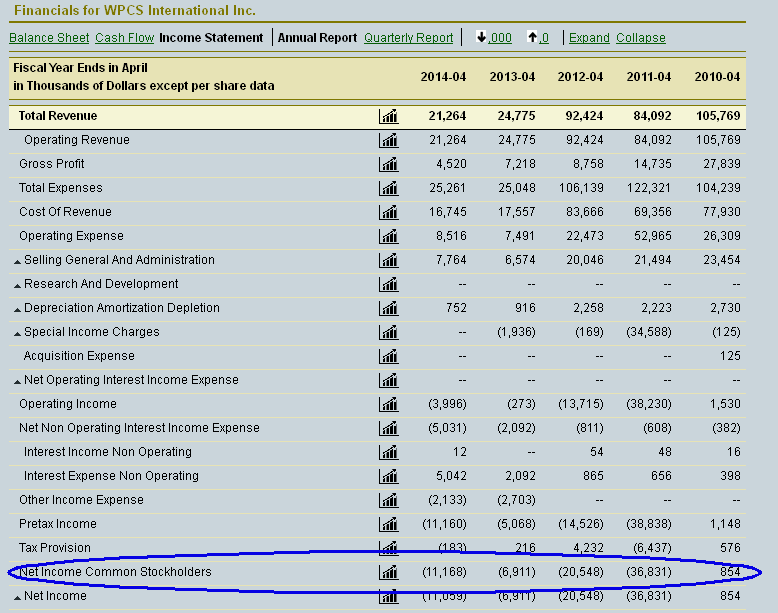The width and height of the screenshot is (778, 613).
Task: Open chart icon for Cost Of Revenue
Action: [389, 212]
